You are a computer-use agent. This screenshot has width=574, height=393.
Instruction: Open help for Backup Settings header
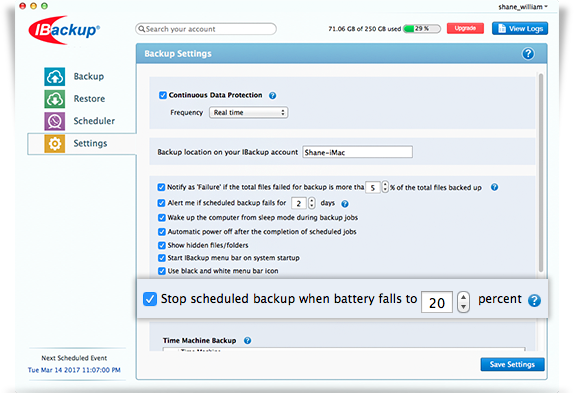(528, 54)
